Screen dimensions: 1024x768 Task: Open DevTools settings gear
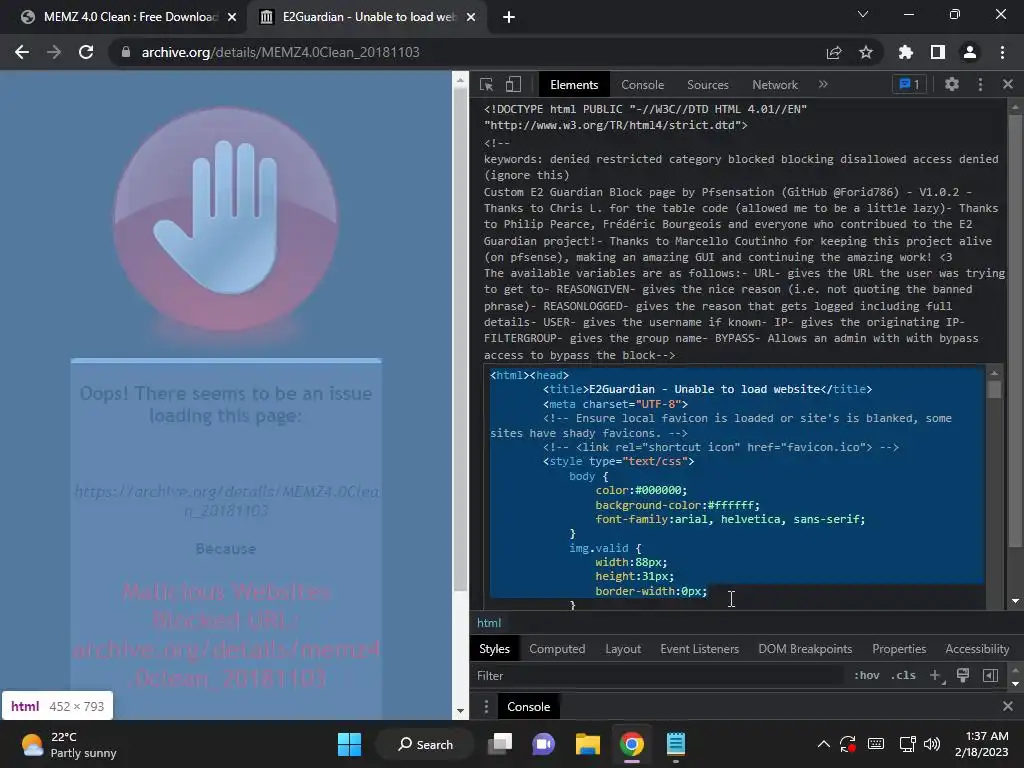coord(952,84)
